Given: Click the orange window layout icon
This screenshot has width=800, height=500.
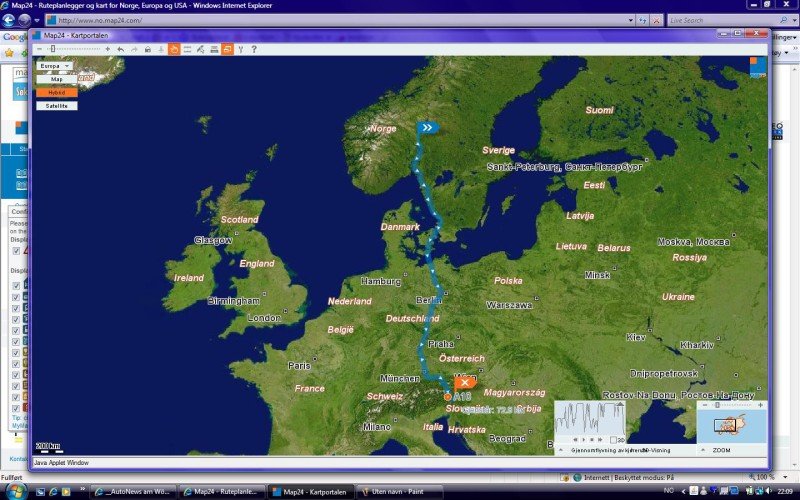Looking at the screenshot, I should point(227,49).
